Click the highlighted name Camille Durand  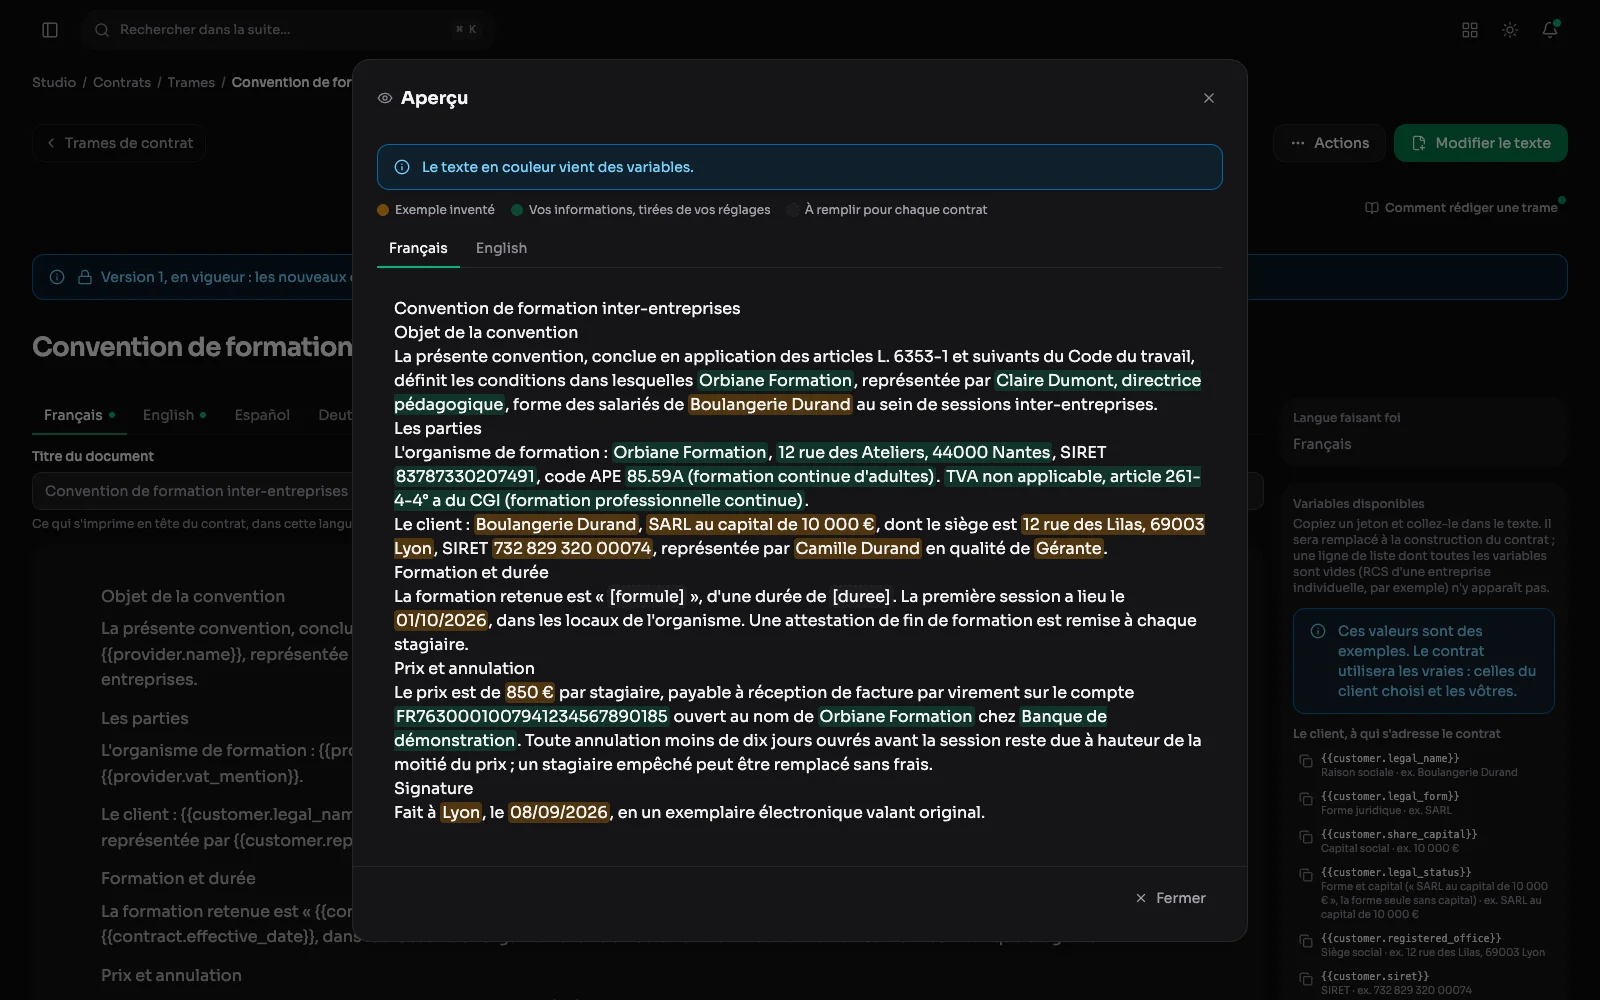tap(857, 548)
